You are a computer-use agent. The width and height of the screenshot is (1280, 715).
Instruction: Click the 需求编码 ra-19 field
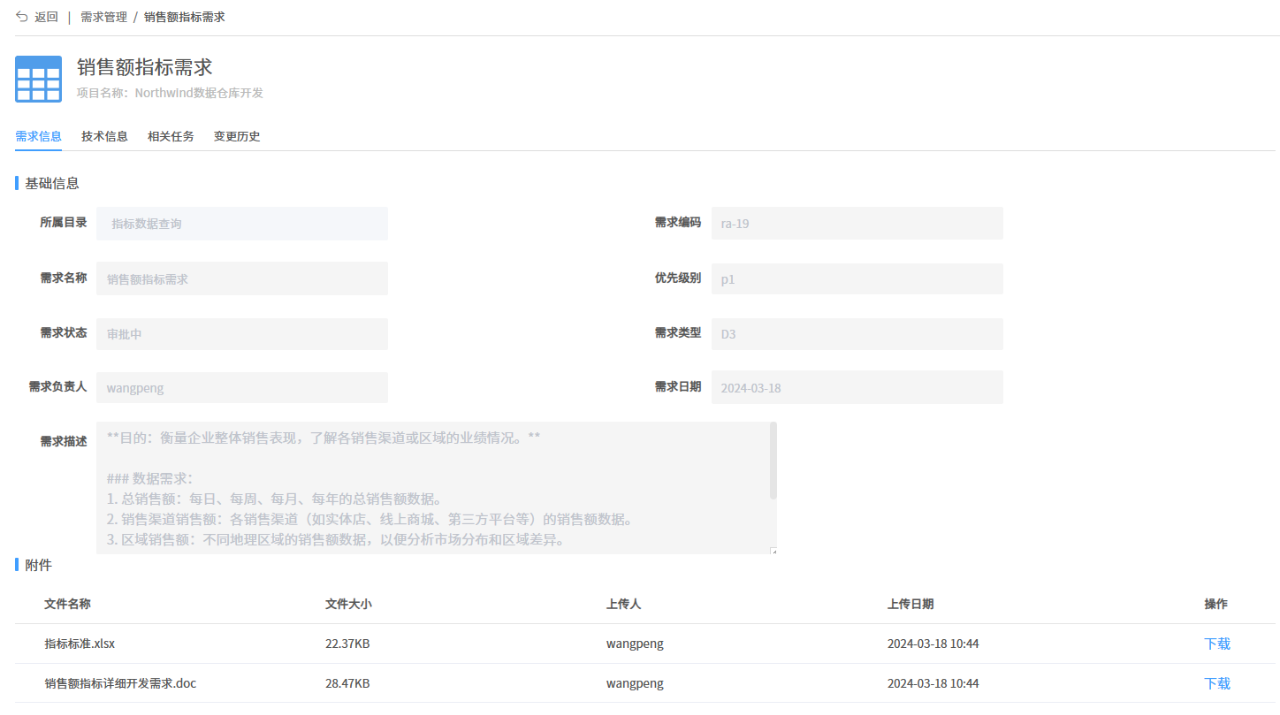point(857,223)
